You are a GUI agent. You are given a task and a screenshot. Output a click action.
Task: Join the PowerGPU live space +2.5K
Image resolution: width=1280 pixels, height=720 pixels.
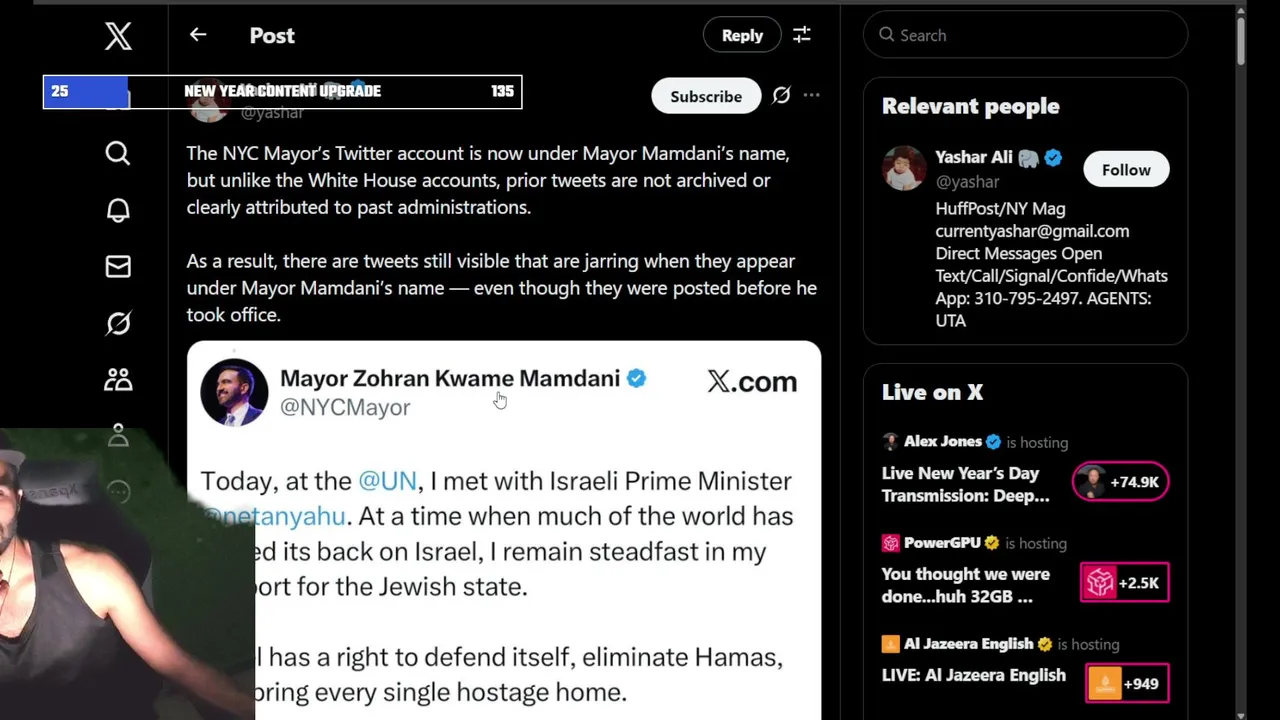click(1124, 583)
